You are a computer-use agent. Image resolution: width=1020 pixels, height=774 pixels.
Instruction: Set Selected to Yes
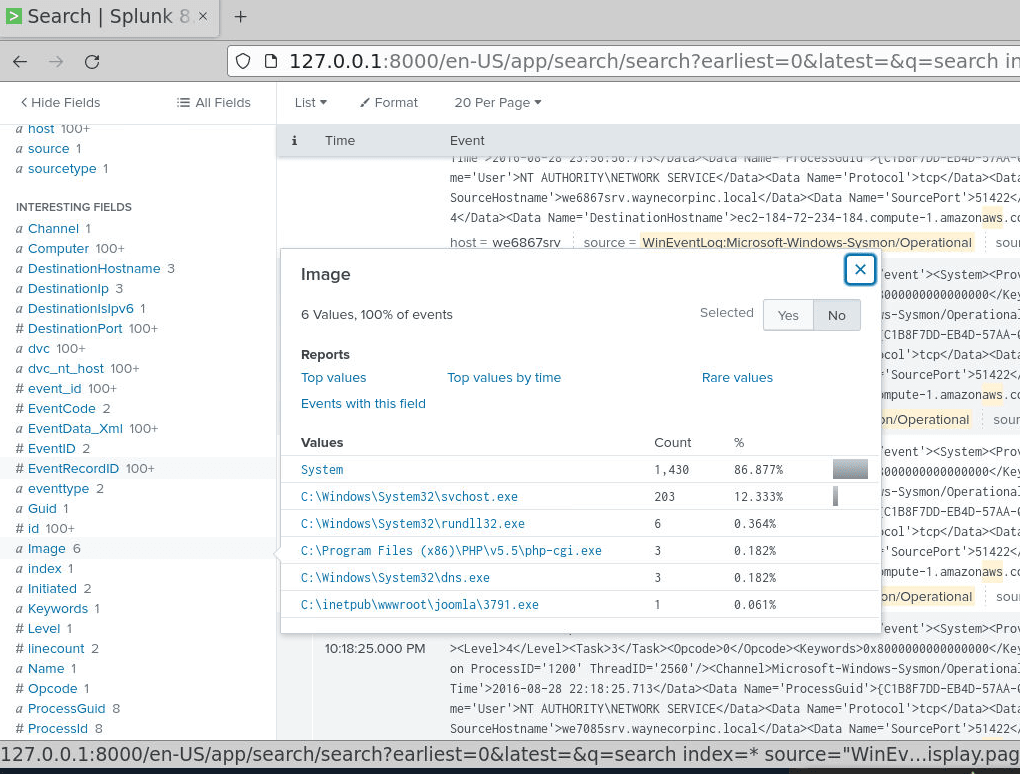click(x=788, y=315)
